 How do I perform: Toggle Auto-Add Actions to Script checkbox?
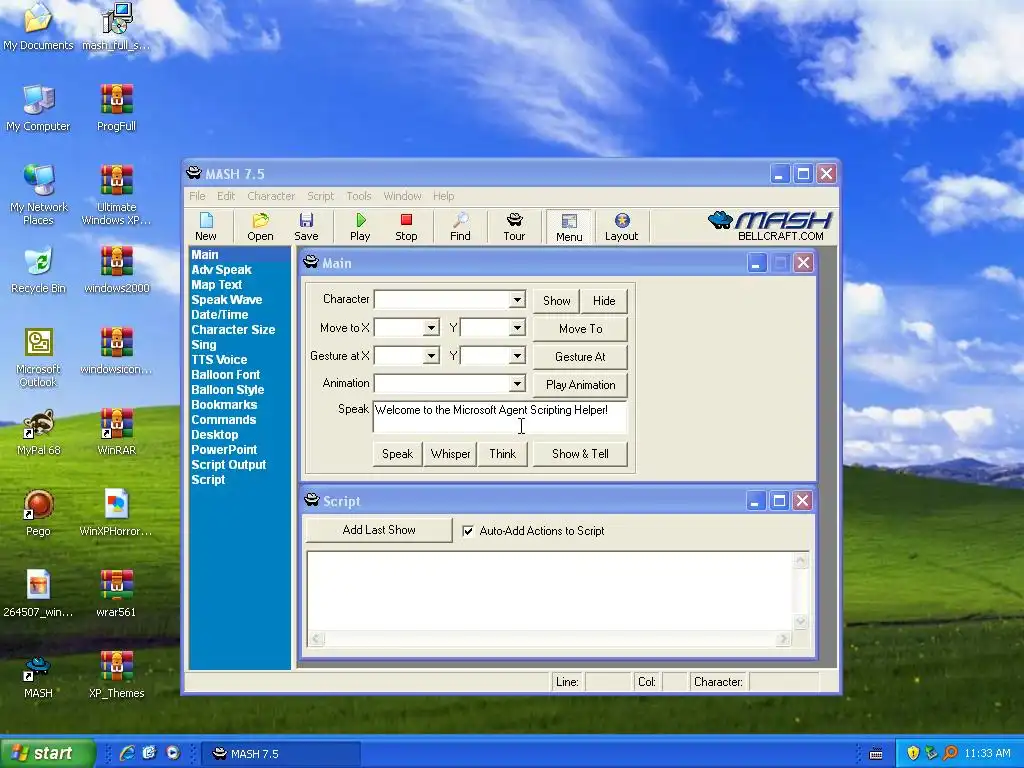click(x=468, y=531)
